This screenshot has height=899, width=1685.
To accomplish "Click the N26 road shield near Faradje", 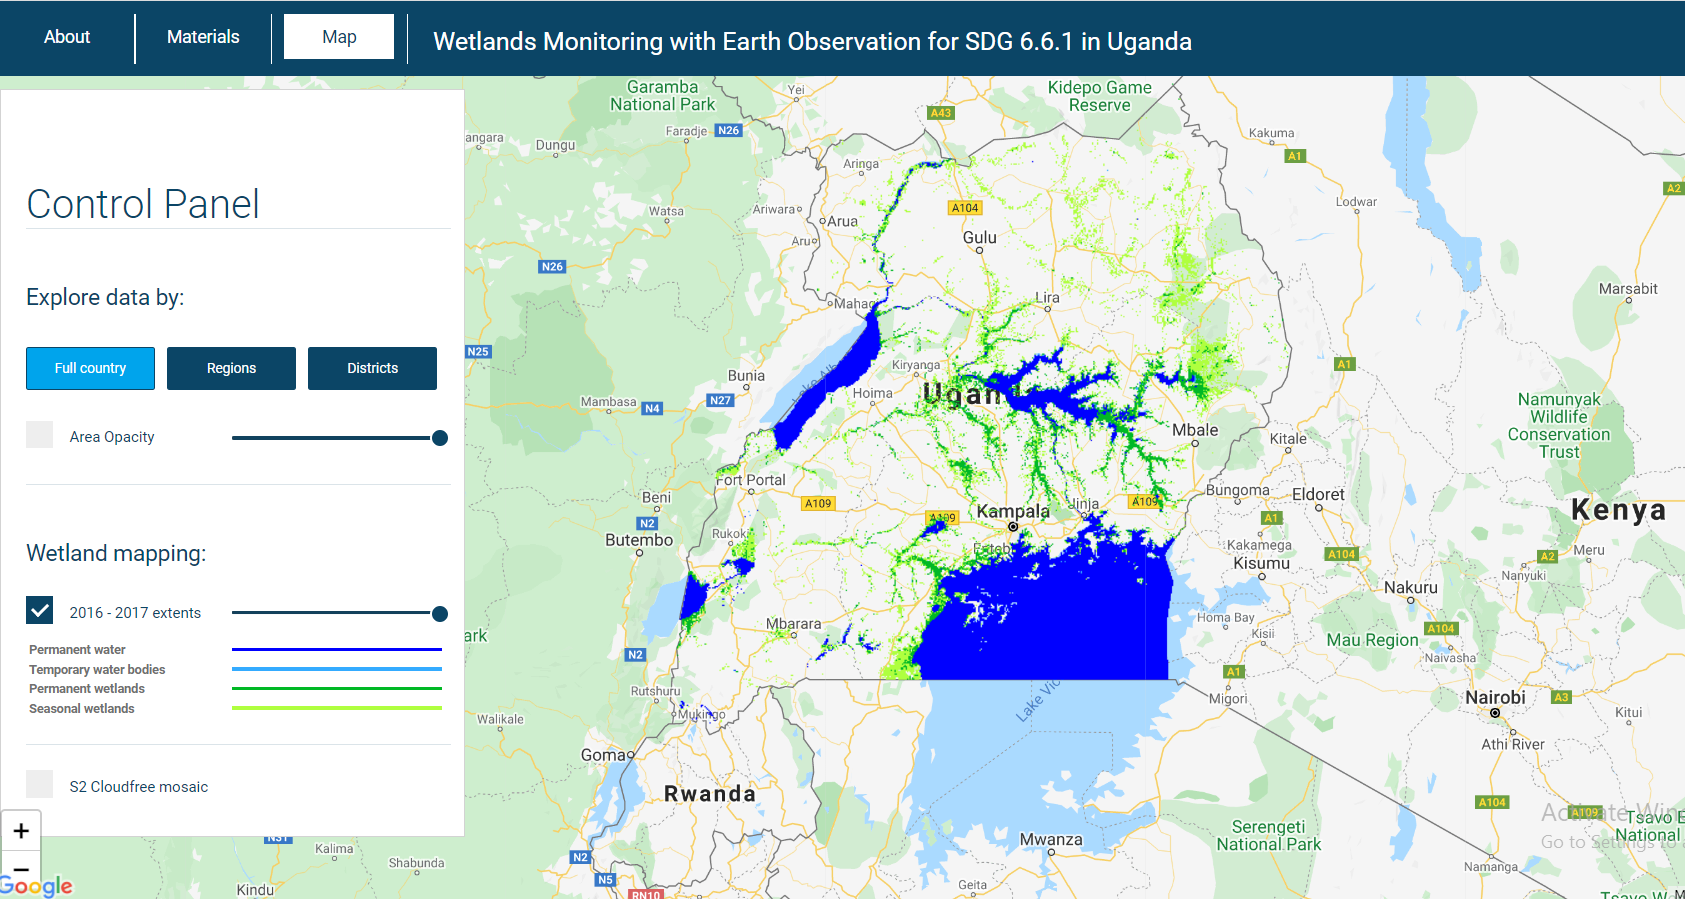I will [729, 131].
